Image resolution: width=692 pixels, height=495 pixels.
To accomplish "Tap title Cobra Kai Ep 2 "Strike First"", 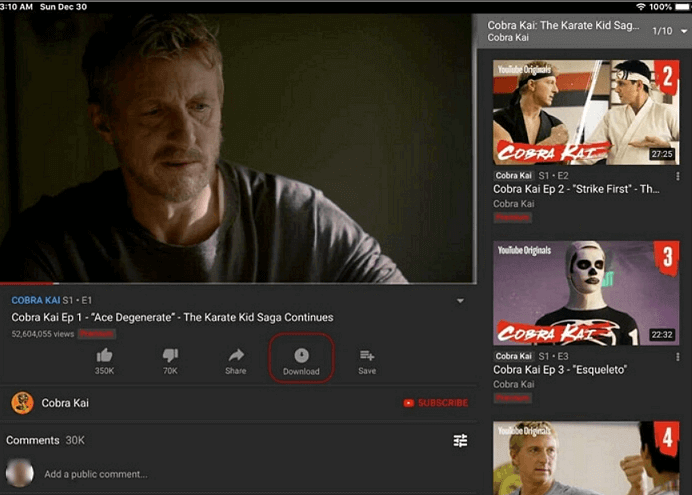I will 576,189.
